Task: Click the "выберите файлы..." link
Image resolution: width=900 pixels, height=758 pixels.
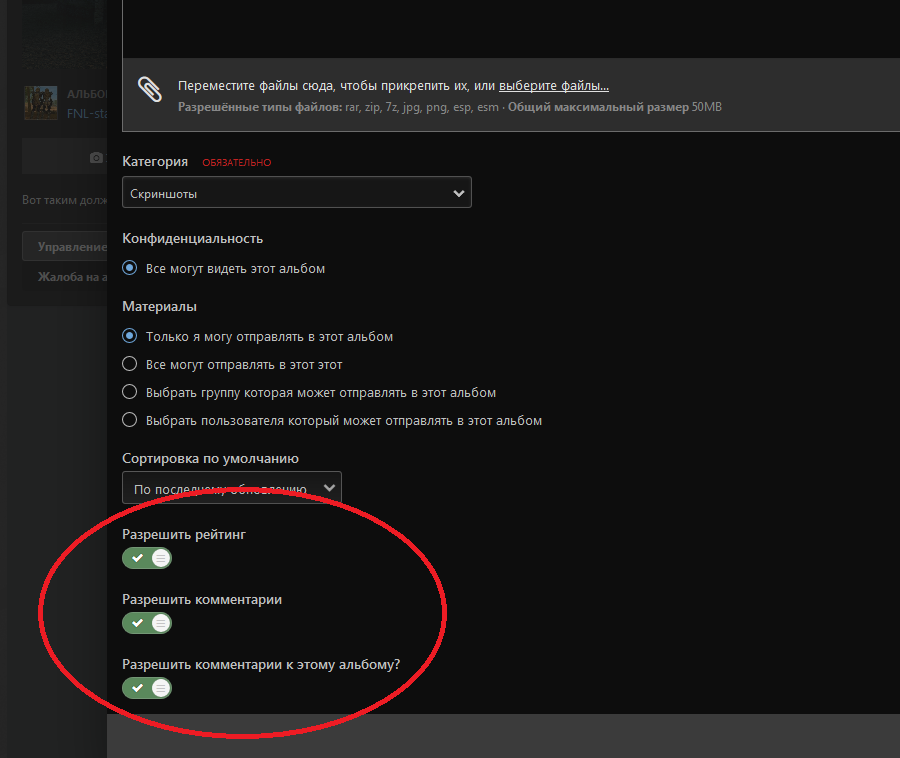Action: (x=553, y=86)
